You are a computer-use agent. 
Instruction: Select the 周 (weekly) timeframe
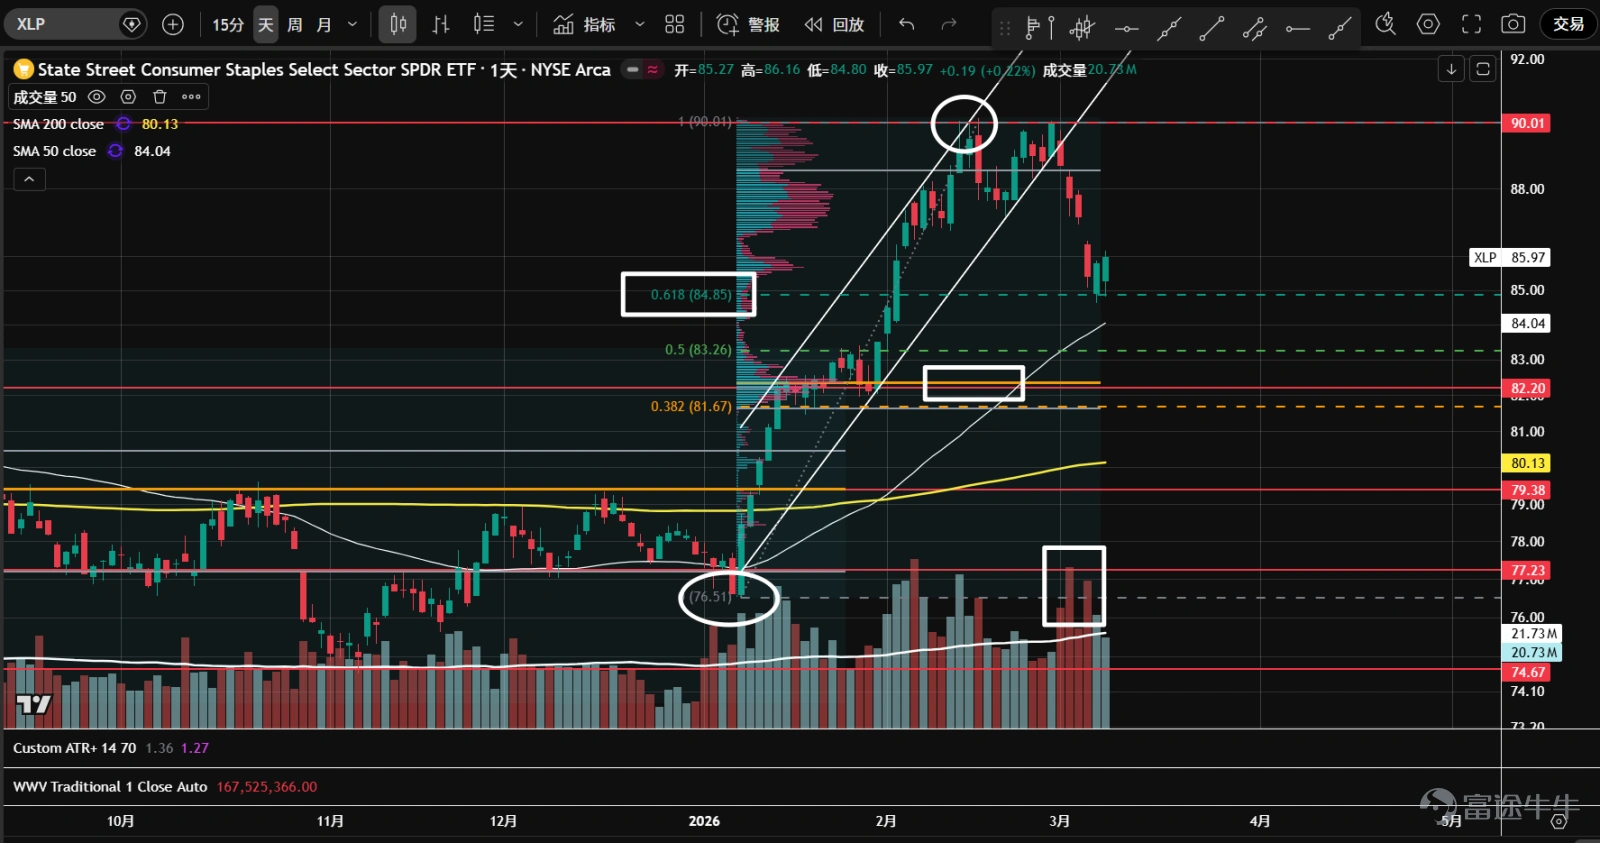pyautogui.click(x=295, y=24)
